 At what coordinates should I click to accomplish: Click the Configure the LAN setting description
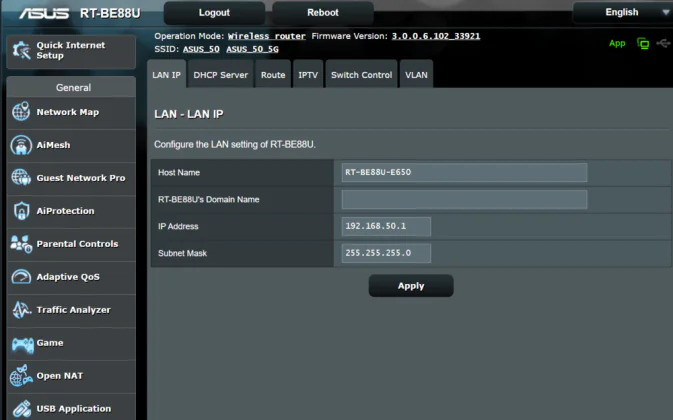point(235,145)
